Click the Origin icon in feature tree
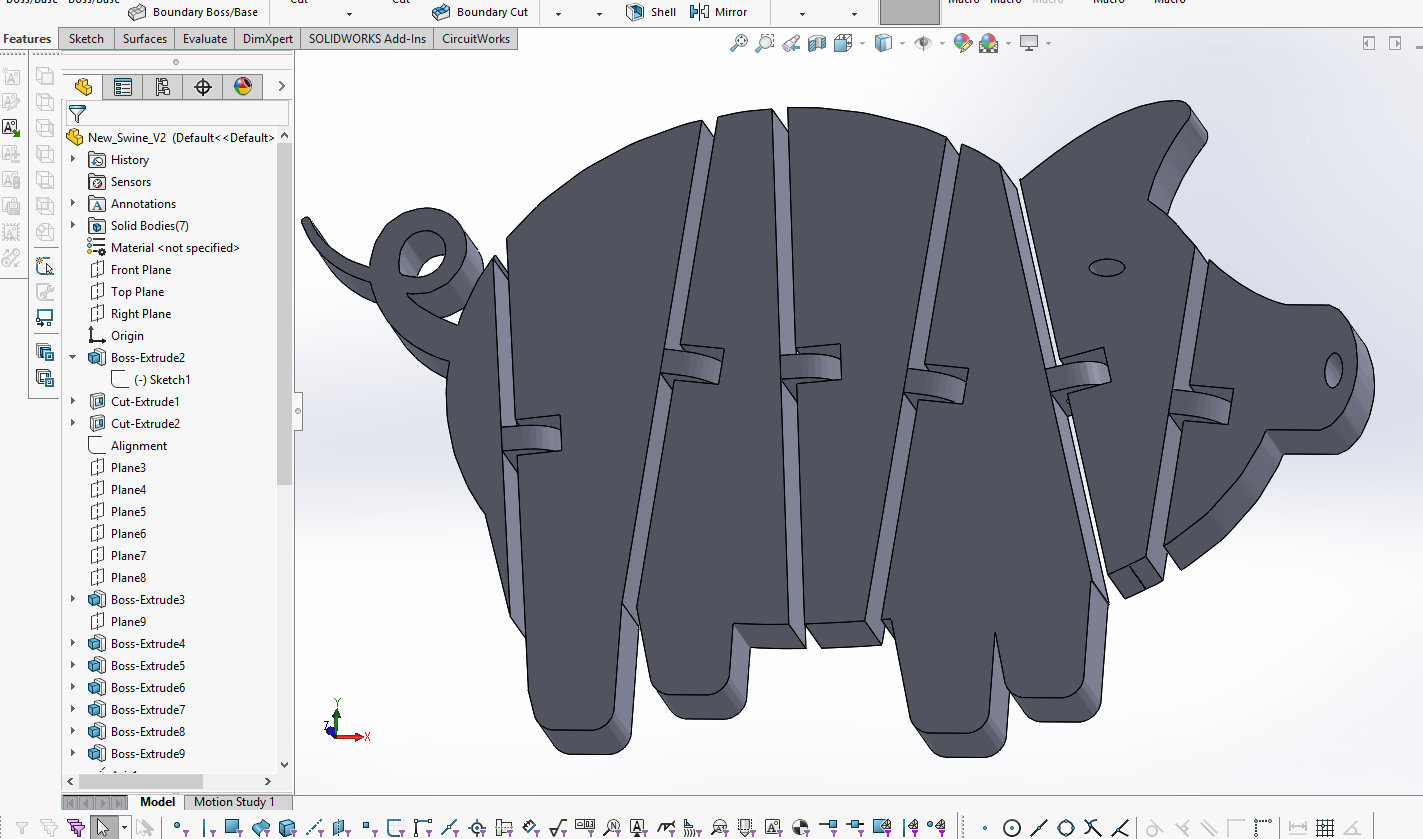This screenshot has width=1423, height=839. 97,336
